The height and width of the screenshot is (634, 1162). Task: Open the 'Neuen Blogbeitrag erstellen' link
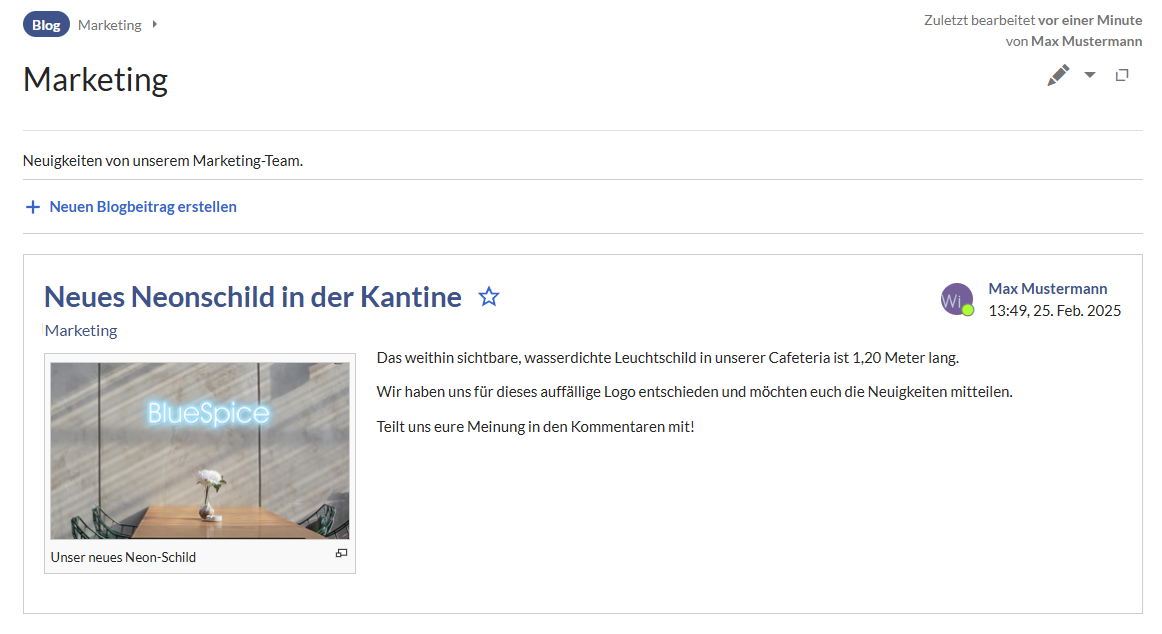coord(143,207)
